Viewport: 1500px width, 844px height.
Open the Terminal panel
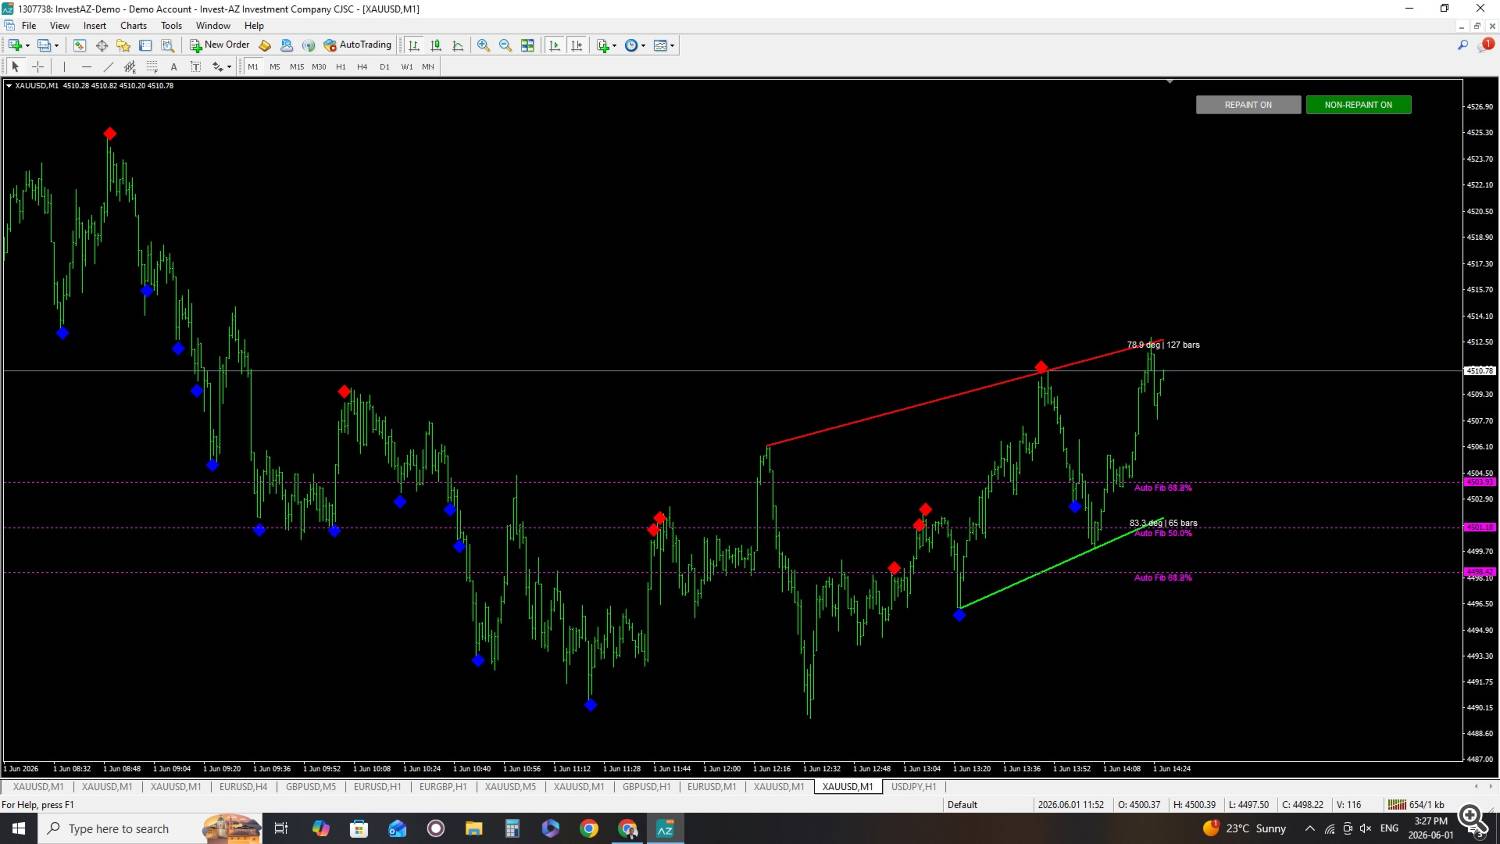[145, 45]
